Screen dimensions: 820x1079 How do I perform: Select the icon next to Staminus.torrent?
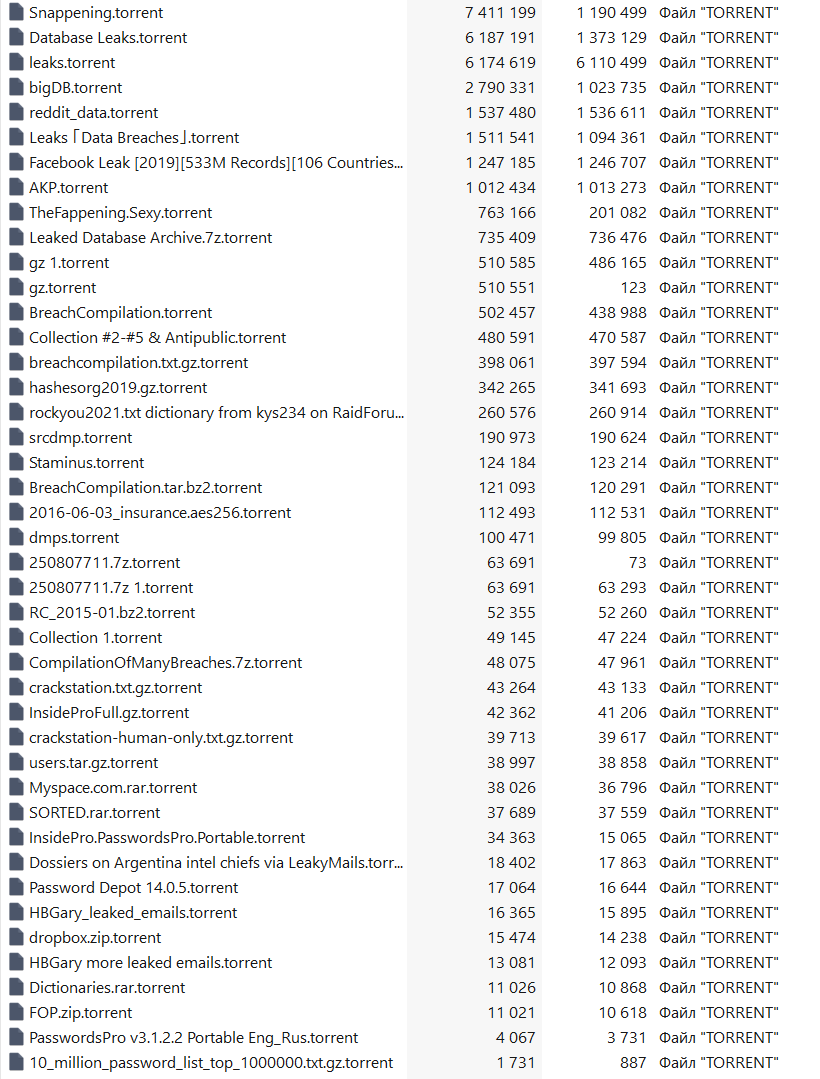point(17,463)
